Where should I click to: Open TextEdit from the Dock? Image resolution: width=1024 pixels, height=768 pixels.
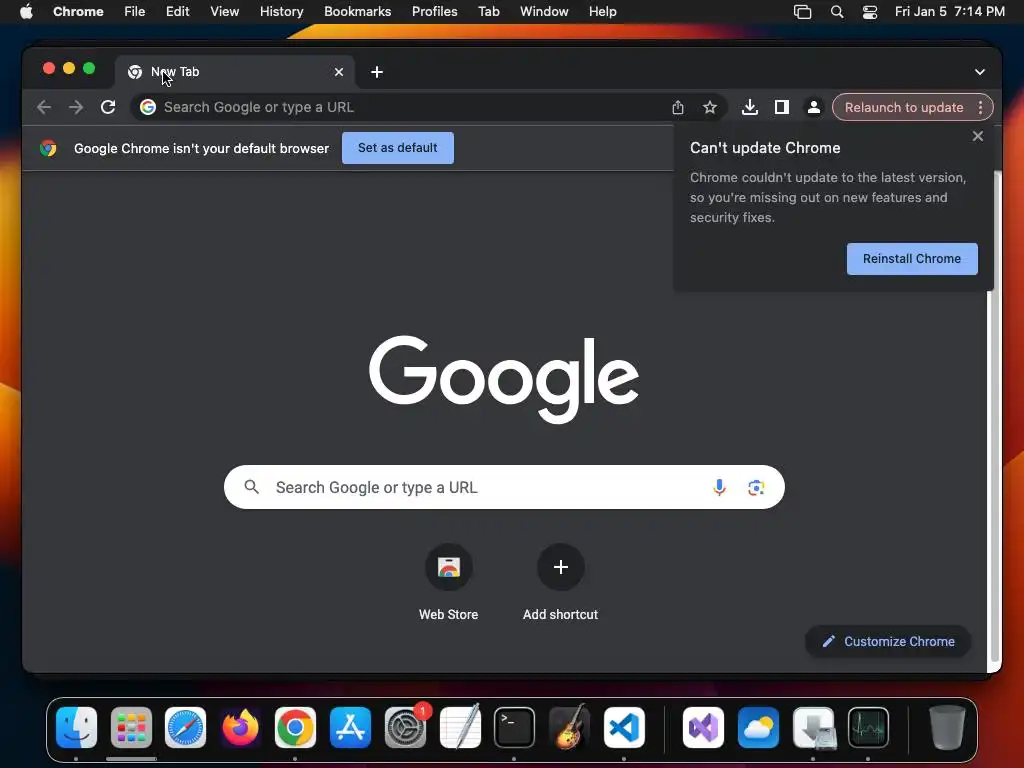[460, 727]
